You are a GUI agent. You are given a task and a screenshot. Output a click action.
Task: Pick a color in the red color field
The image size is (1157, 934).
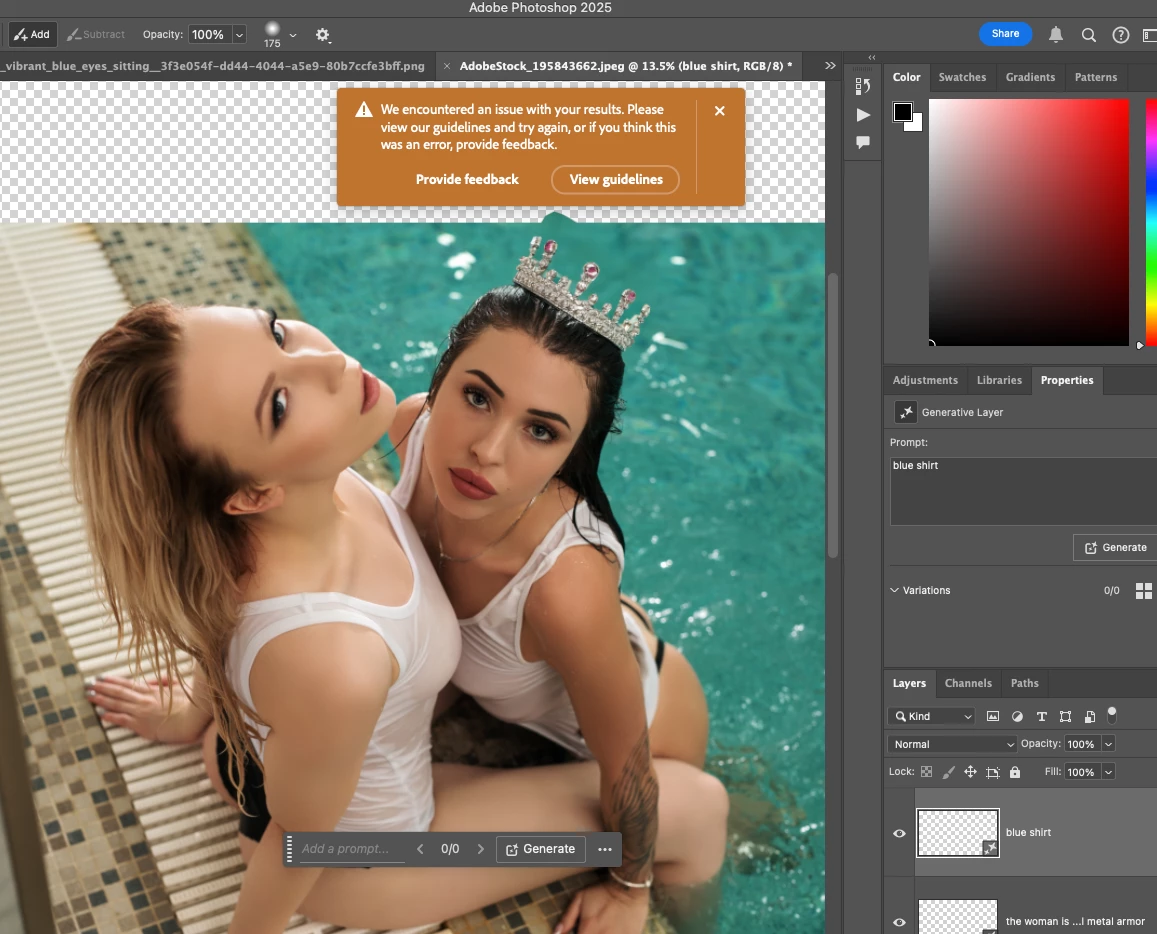(1029, 222)
